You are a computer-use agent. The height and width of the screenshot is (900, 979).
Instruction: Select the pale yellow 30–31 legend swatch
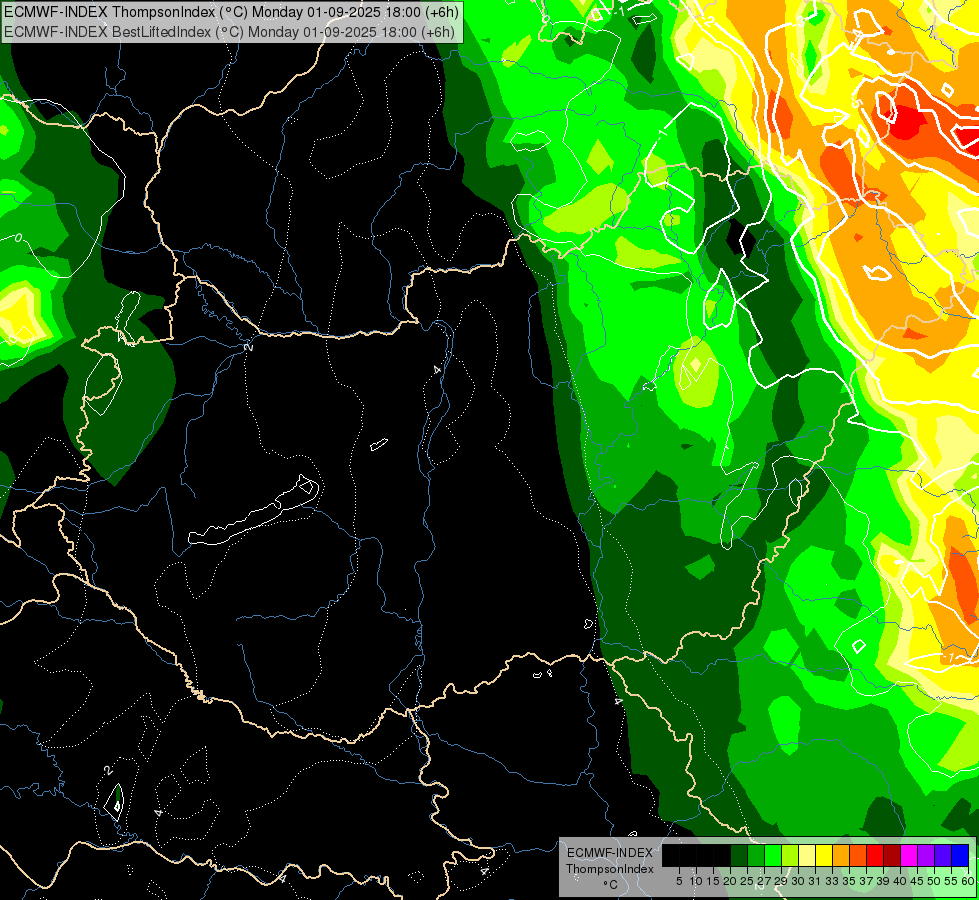click(807, 855)
